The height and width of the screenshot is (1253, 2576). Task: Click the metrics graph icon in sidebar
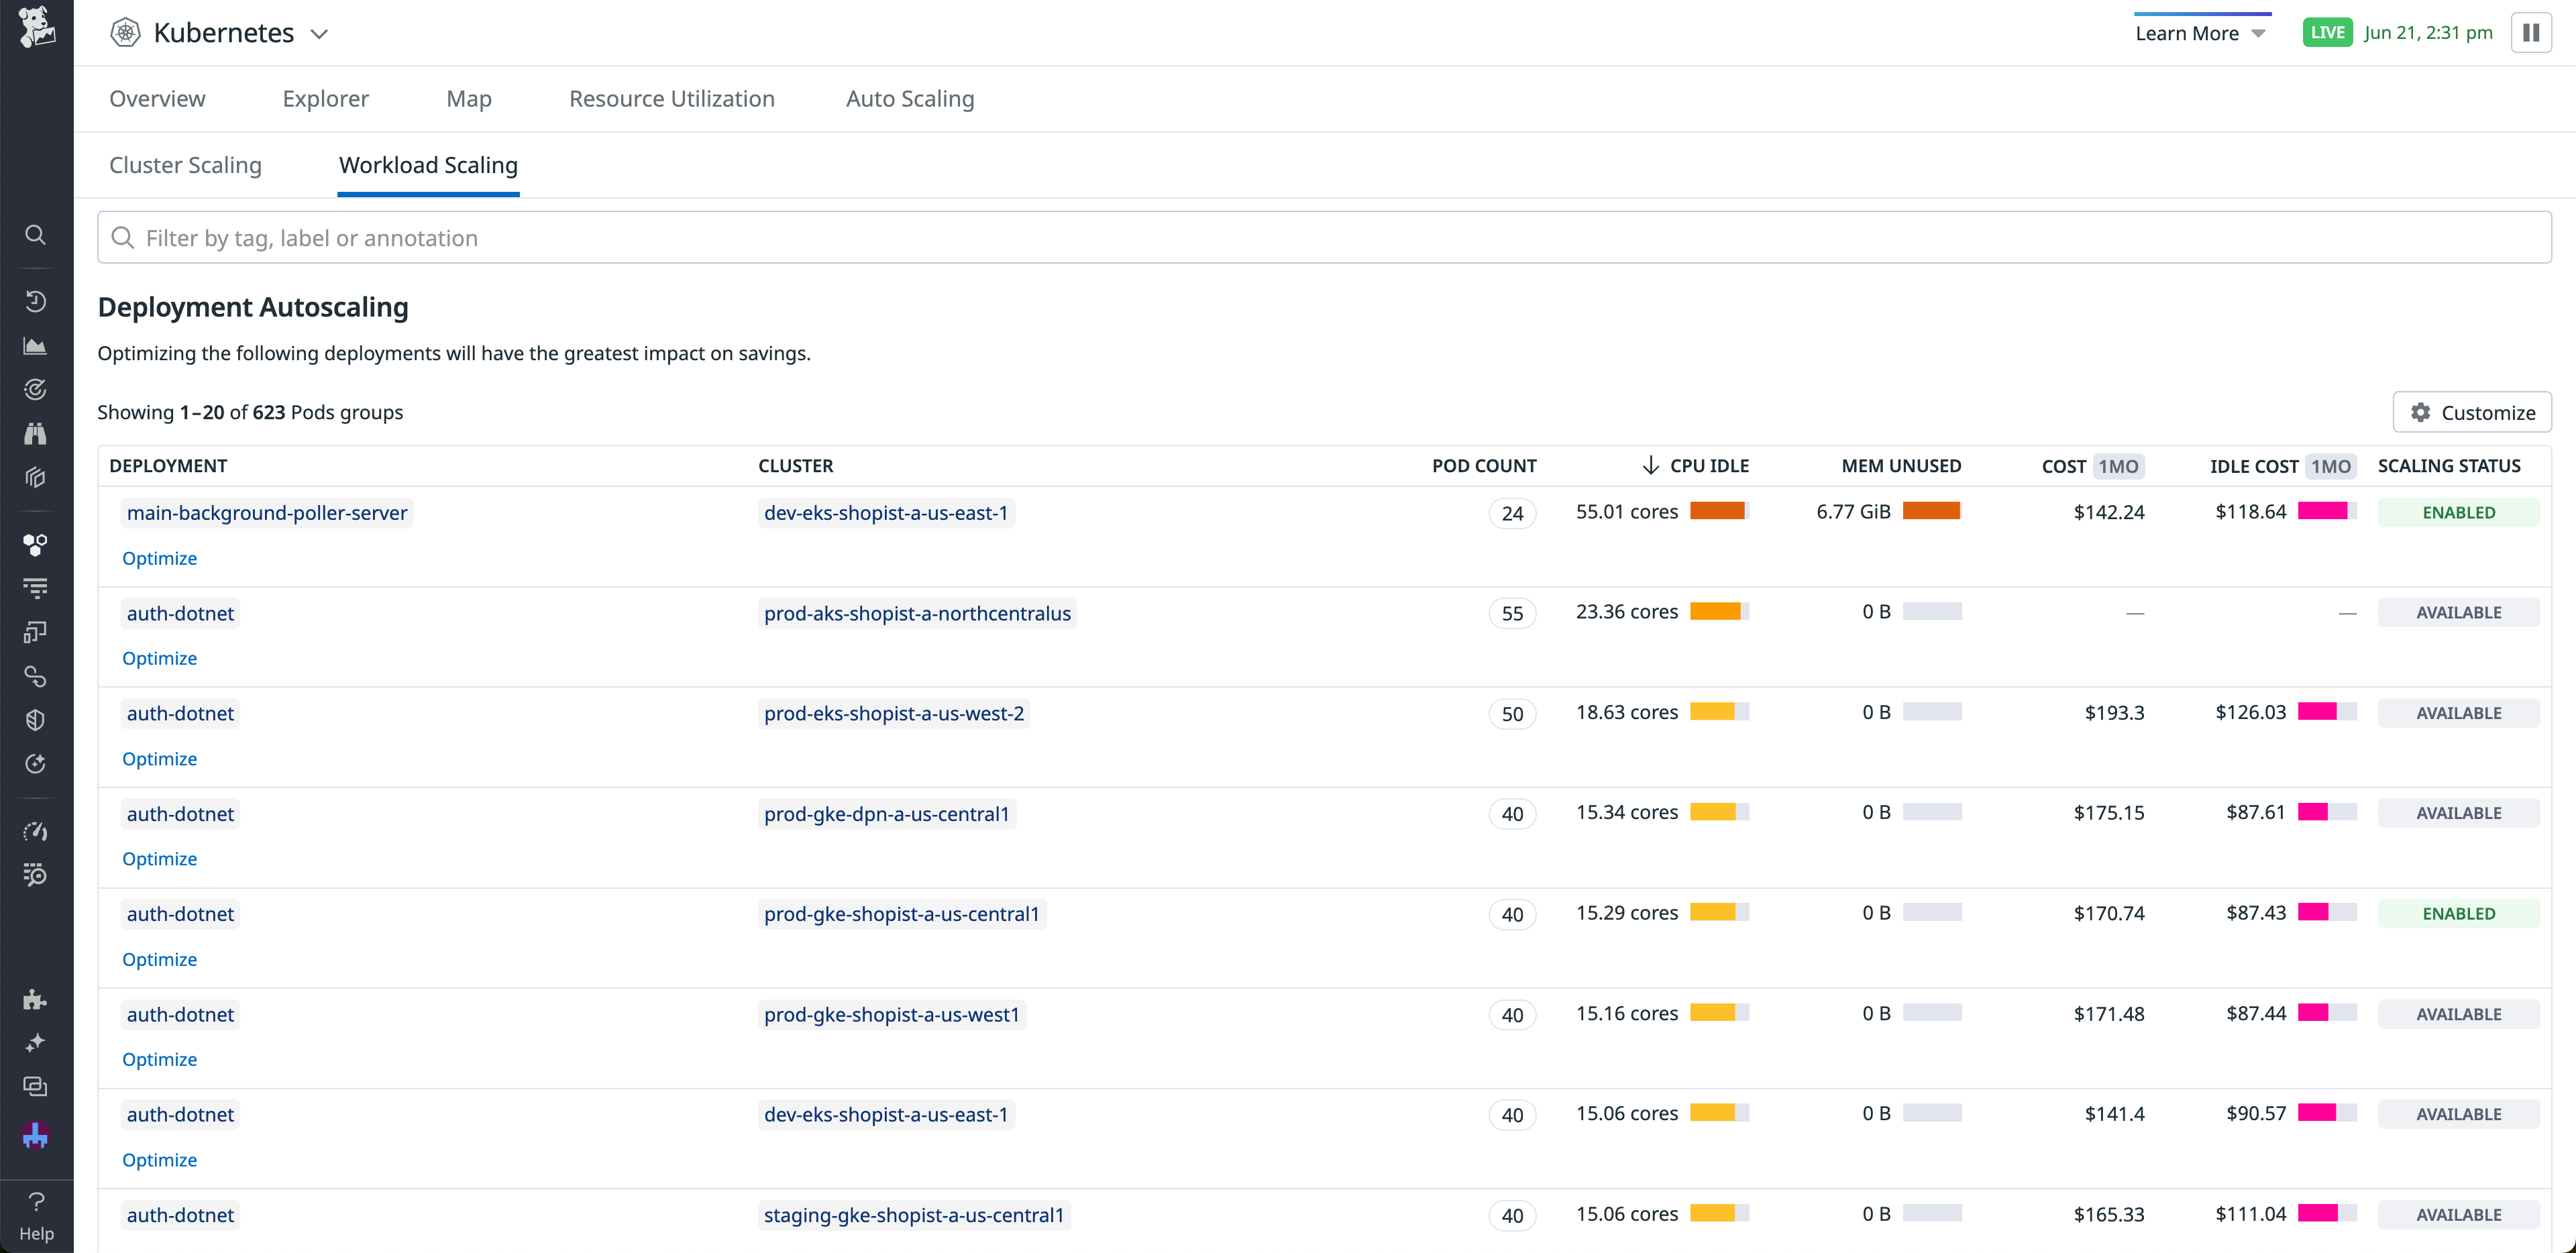pos(36,345)
